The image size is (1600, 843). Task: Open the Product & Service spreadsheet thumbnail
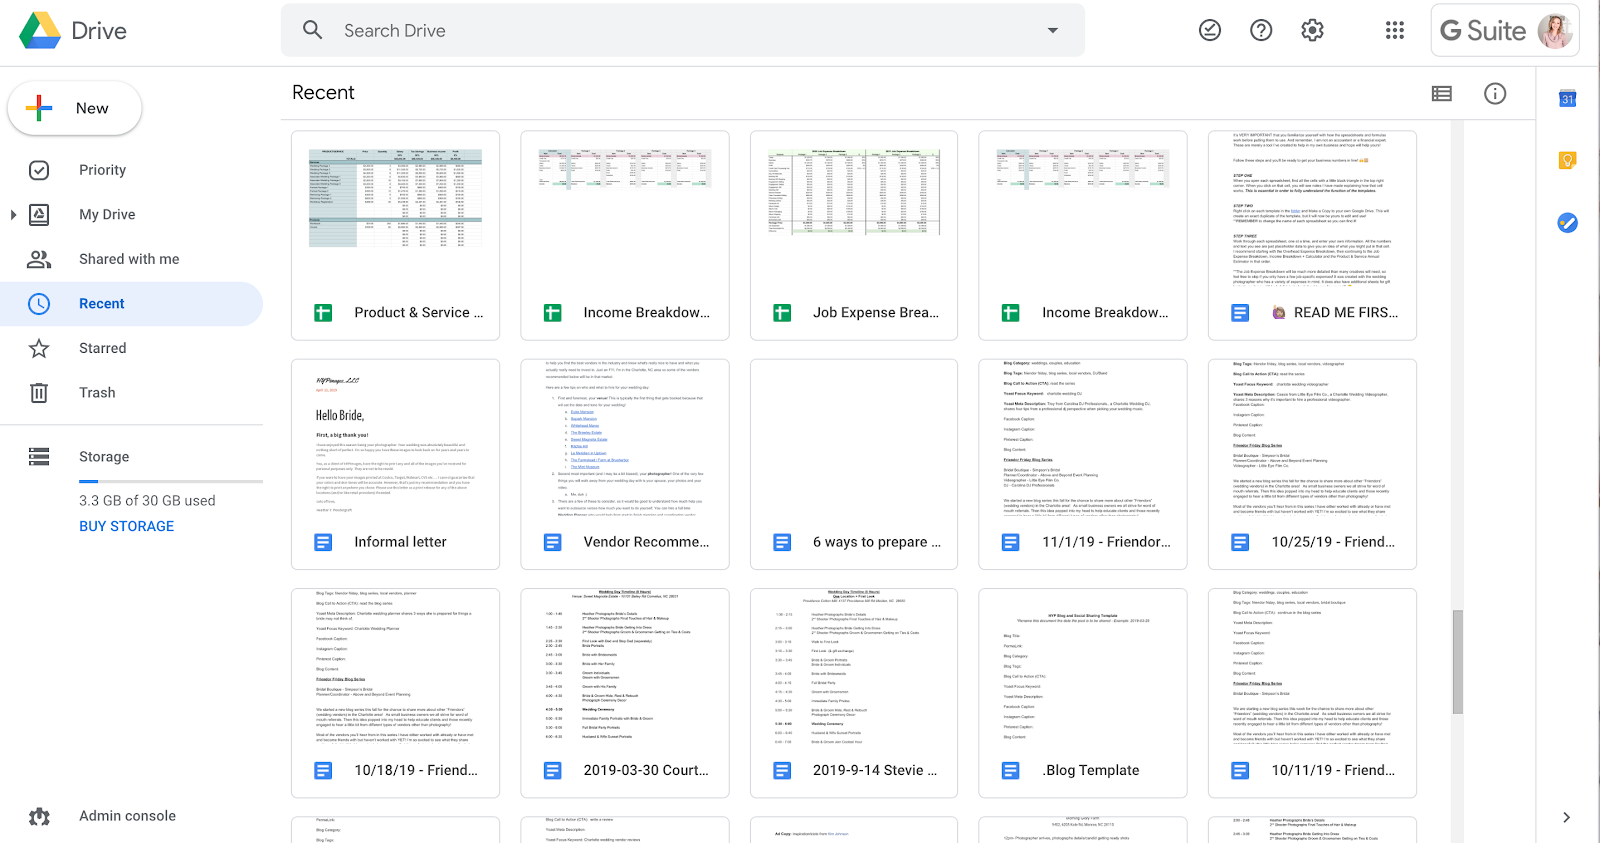tap(395, 208)
